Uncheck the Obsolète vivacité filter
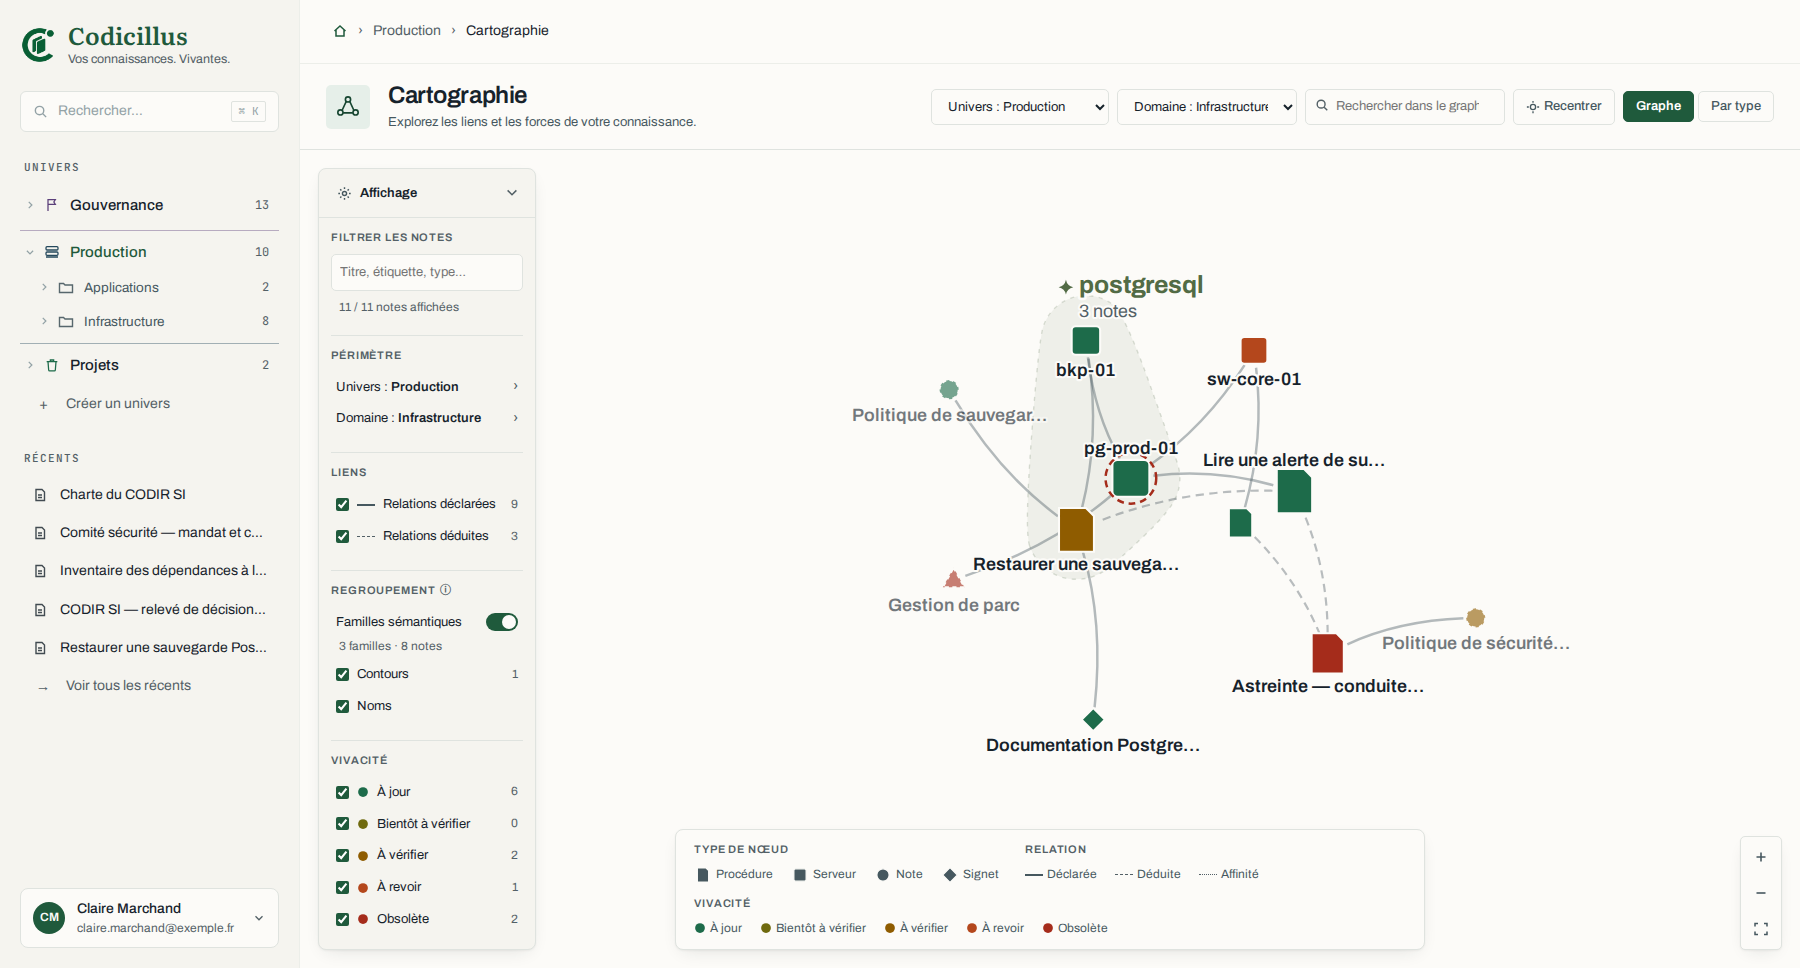 click(x=342, y=919)
